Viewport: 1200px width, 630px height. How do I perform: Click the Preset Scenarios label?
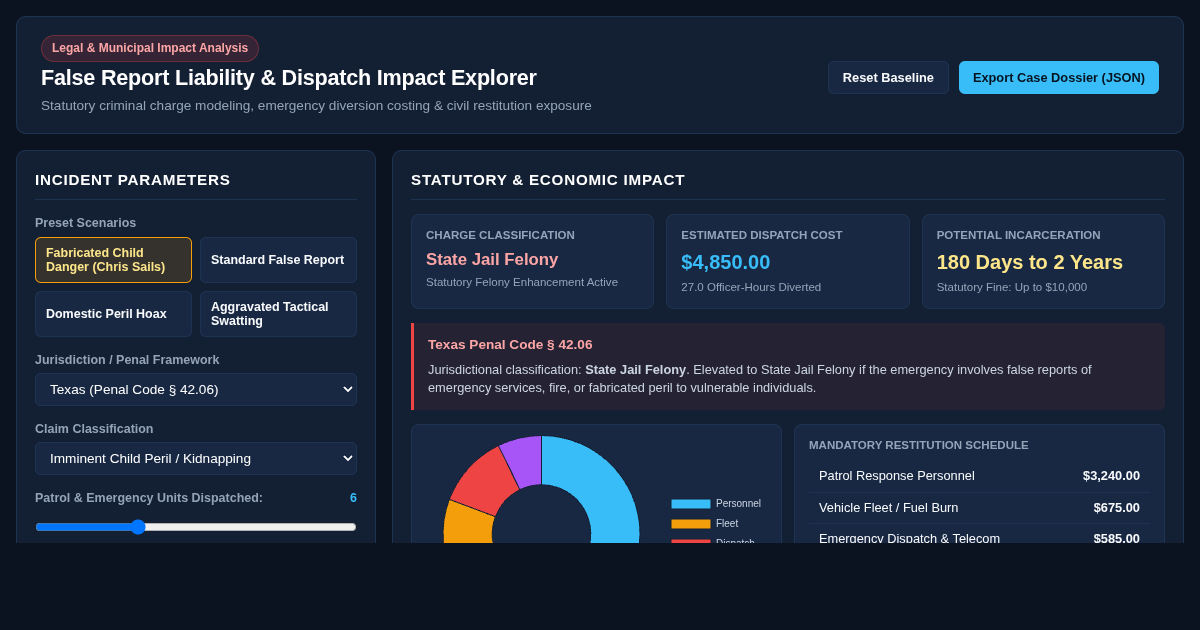coord(86,223)
